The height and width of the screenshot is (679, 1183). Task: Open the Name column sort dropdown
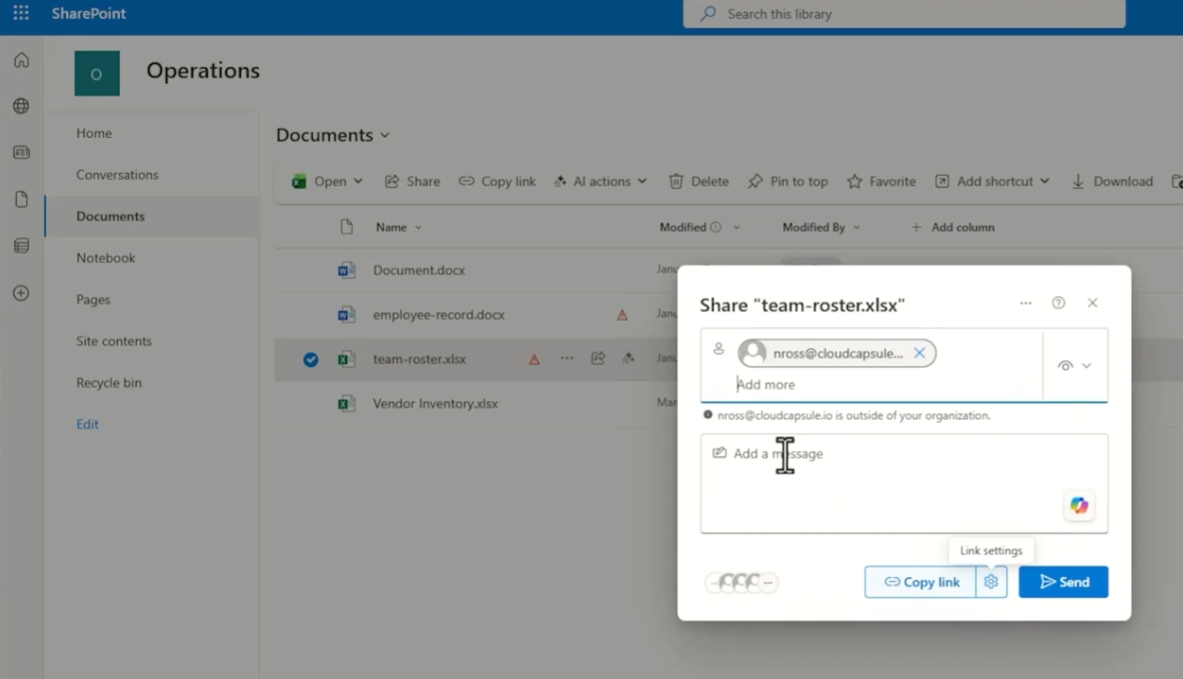tap(418, 228)
